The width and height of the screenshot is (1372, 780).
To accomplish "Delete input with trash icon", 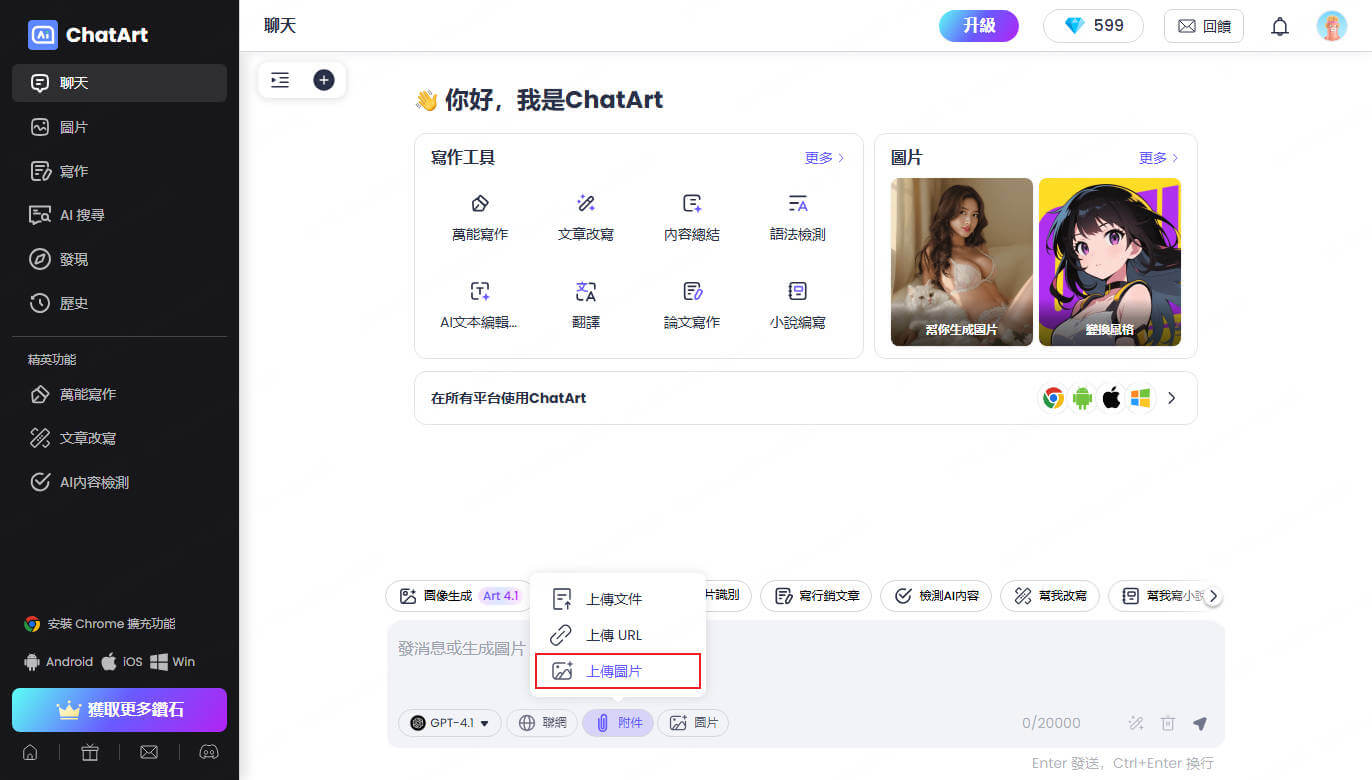I will click(1168, 723).
